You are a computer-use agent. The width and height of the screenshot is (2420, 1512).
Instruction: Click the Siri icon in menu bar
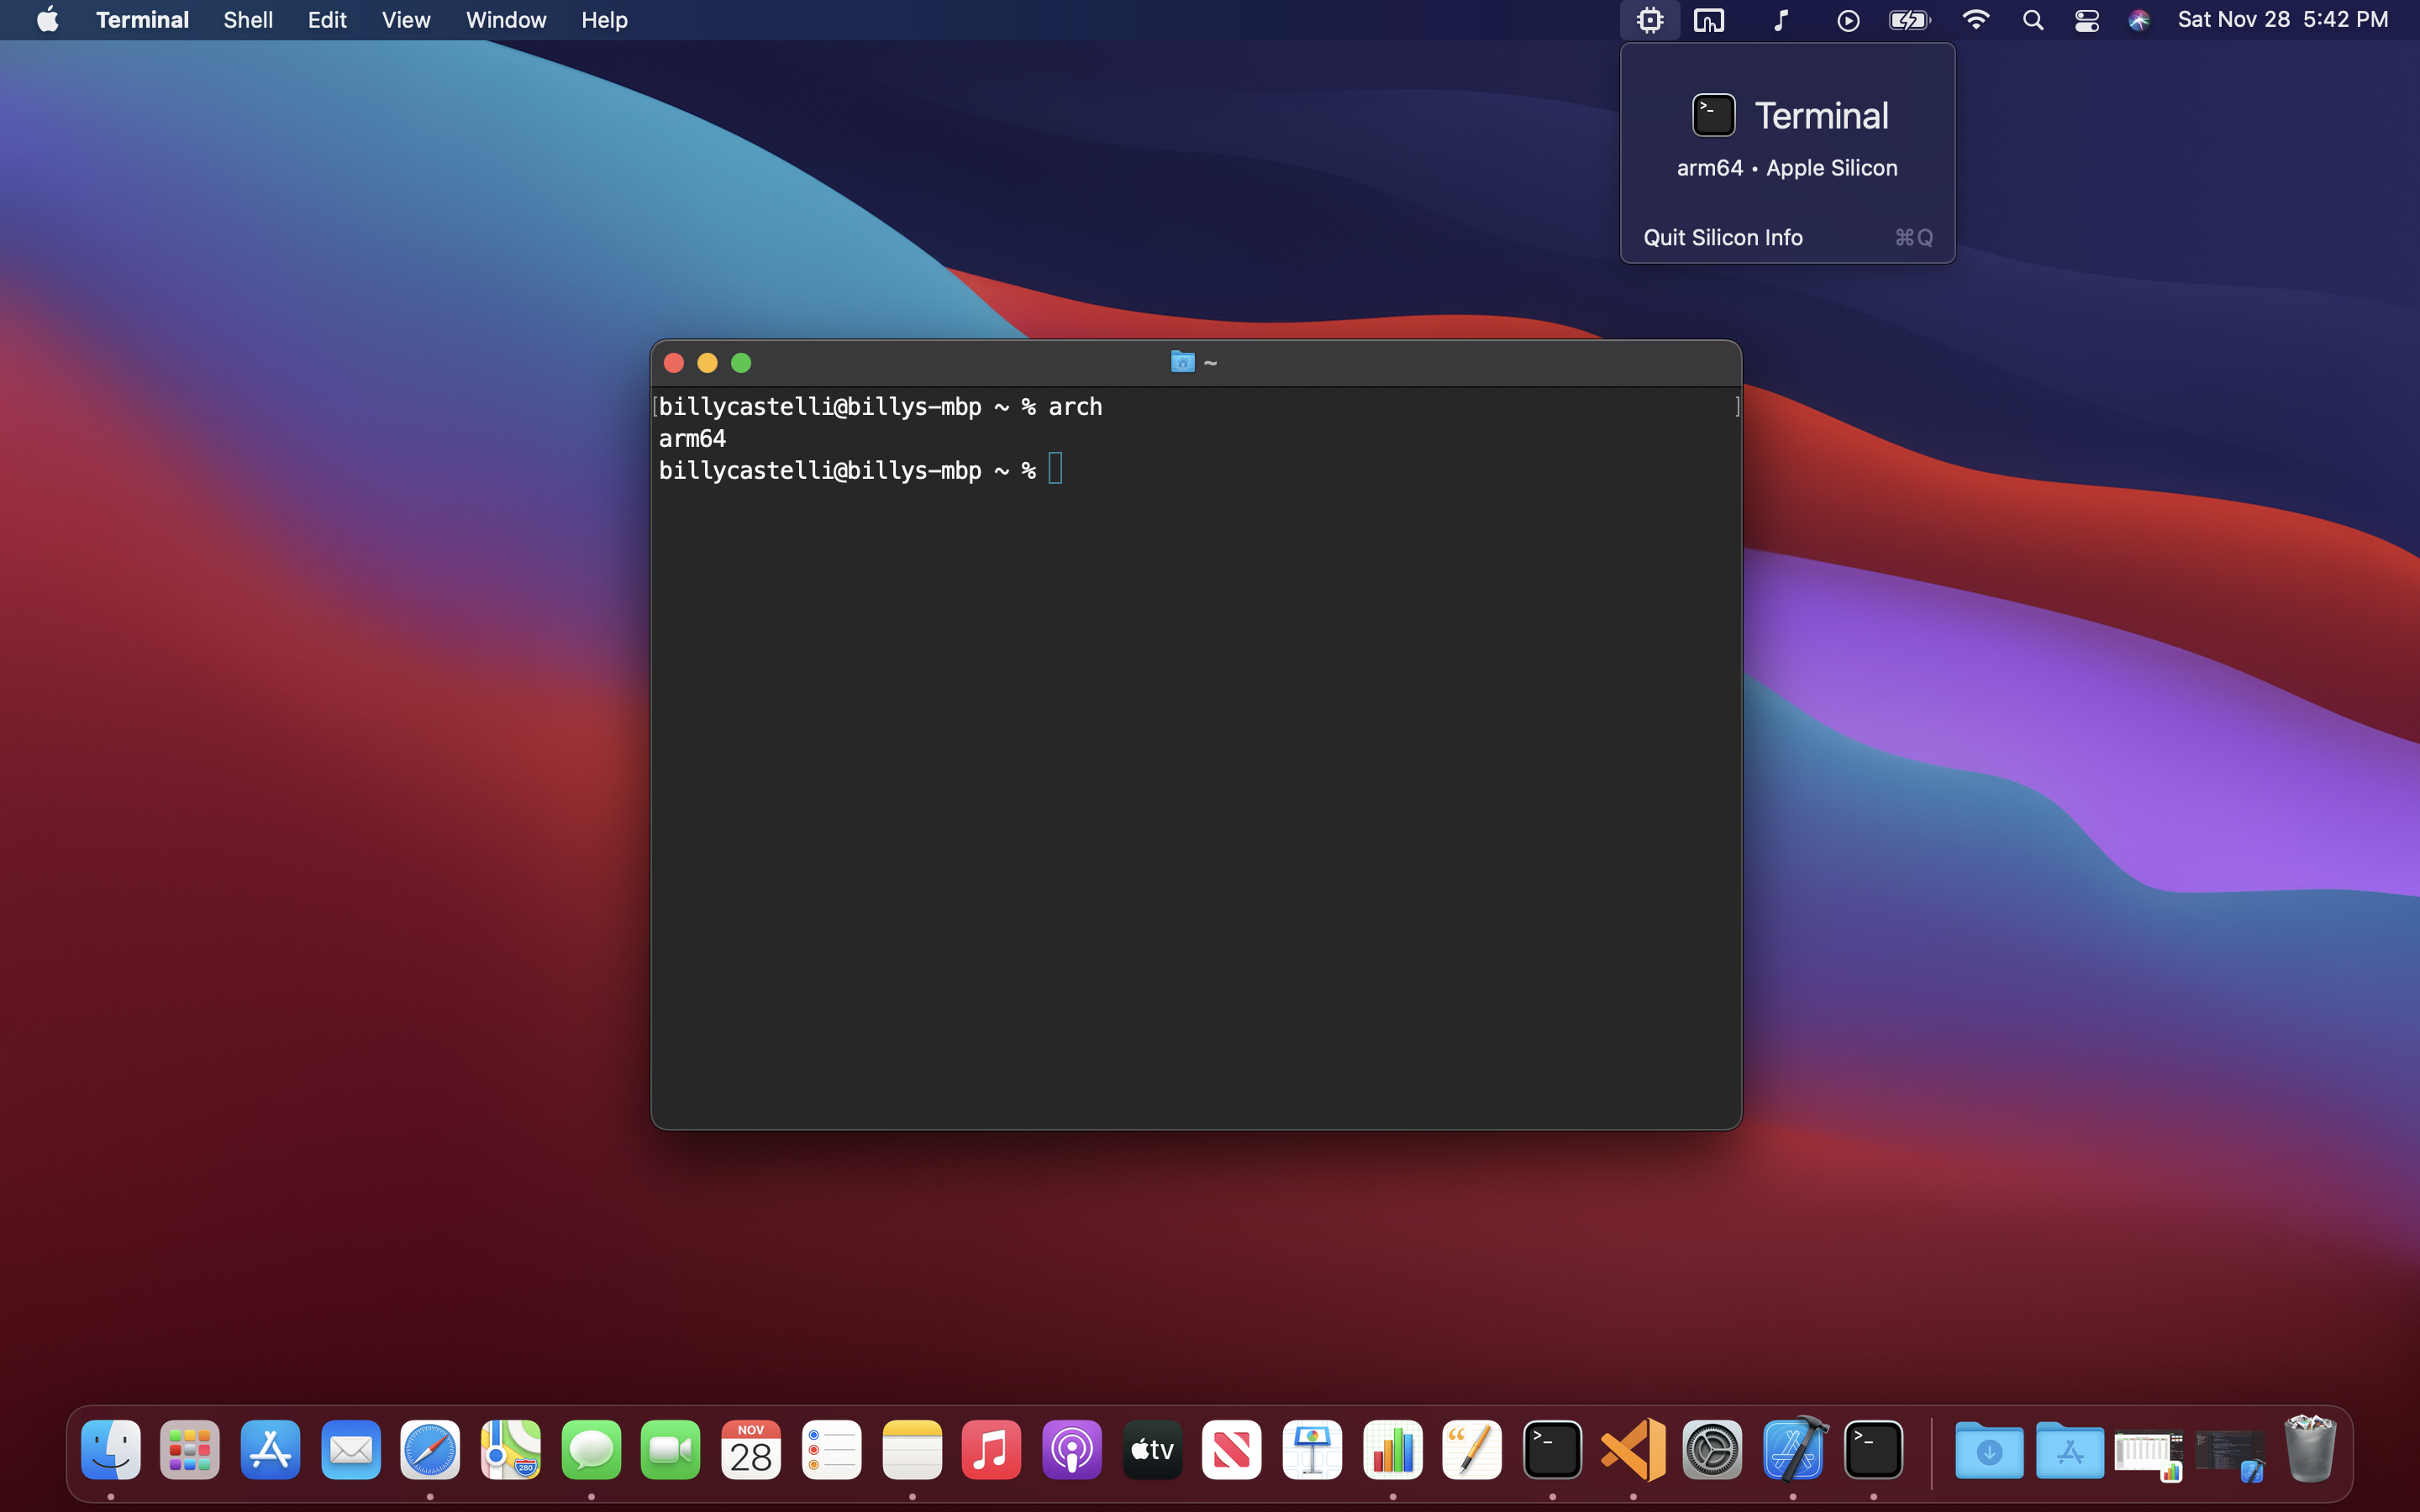pos(2138,20)
